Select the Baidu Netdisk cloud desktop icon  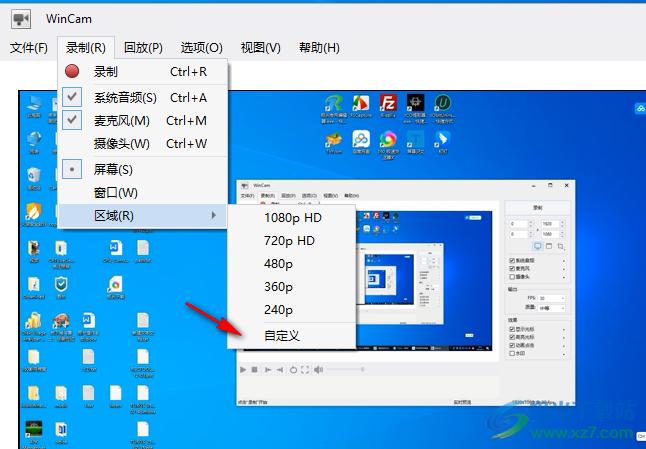pyautogui.click(x=361, y=139)
